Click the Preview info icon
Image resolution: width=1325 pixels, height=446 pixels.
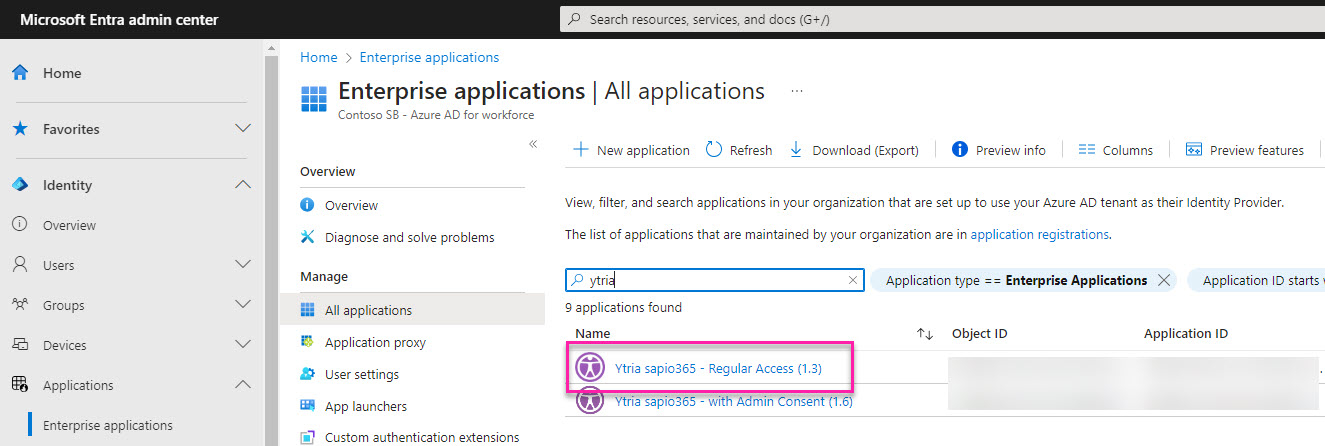click(960, 150)
